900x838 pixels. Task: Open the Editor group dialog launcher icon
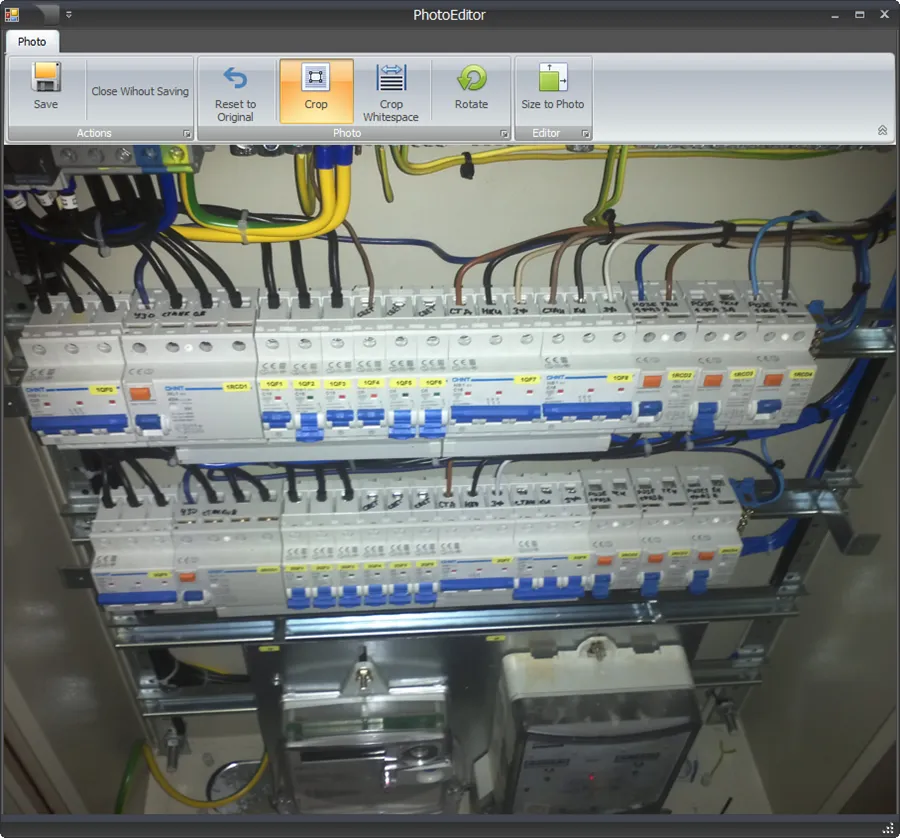[x=586, y=133]
